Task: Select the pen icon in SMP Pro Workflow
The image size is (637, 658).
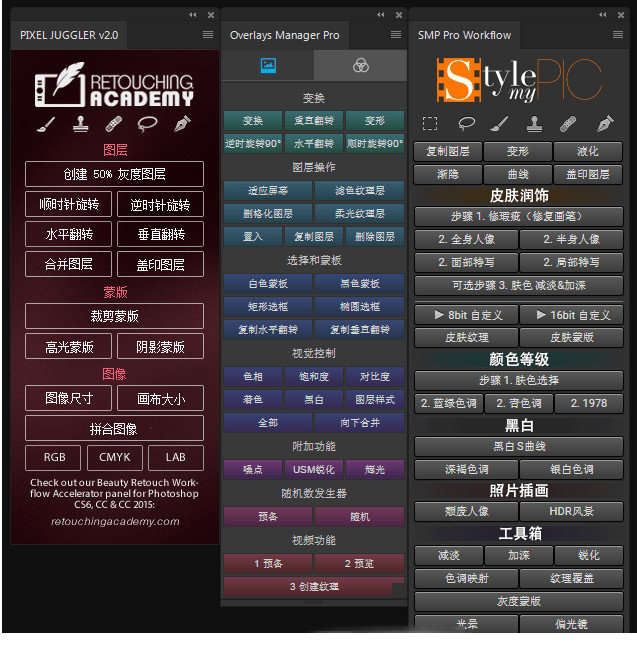Action: (605, 124)
